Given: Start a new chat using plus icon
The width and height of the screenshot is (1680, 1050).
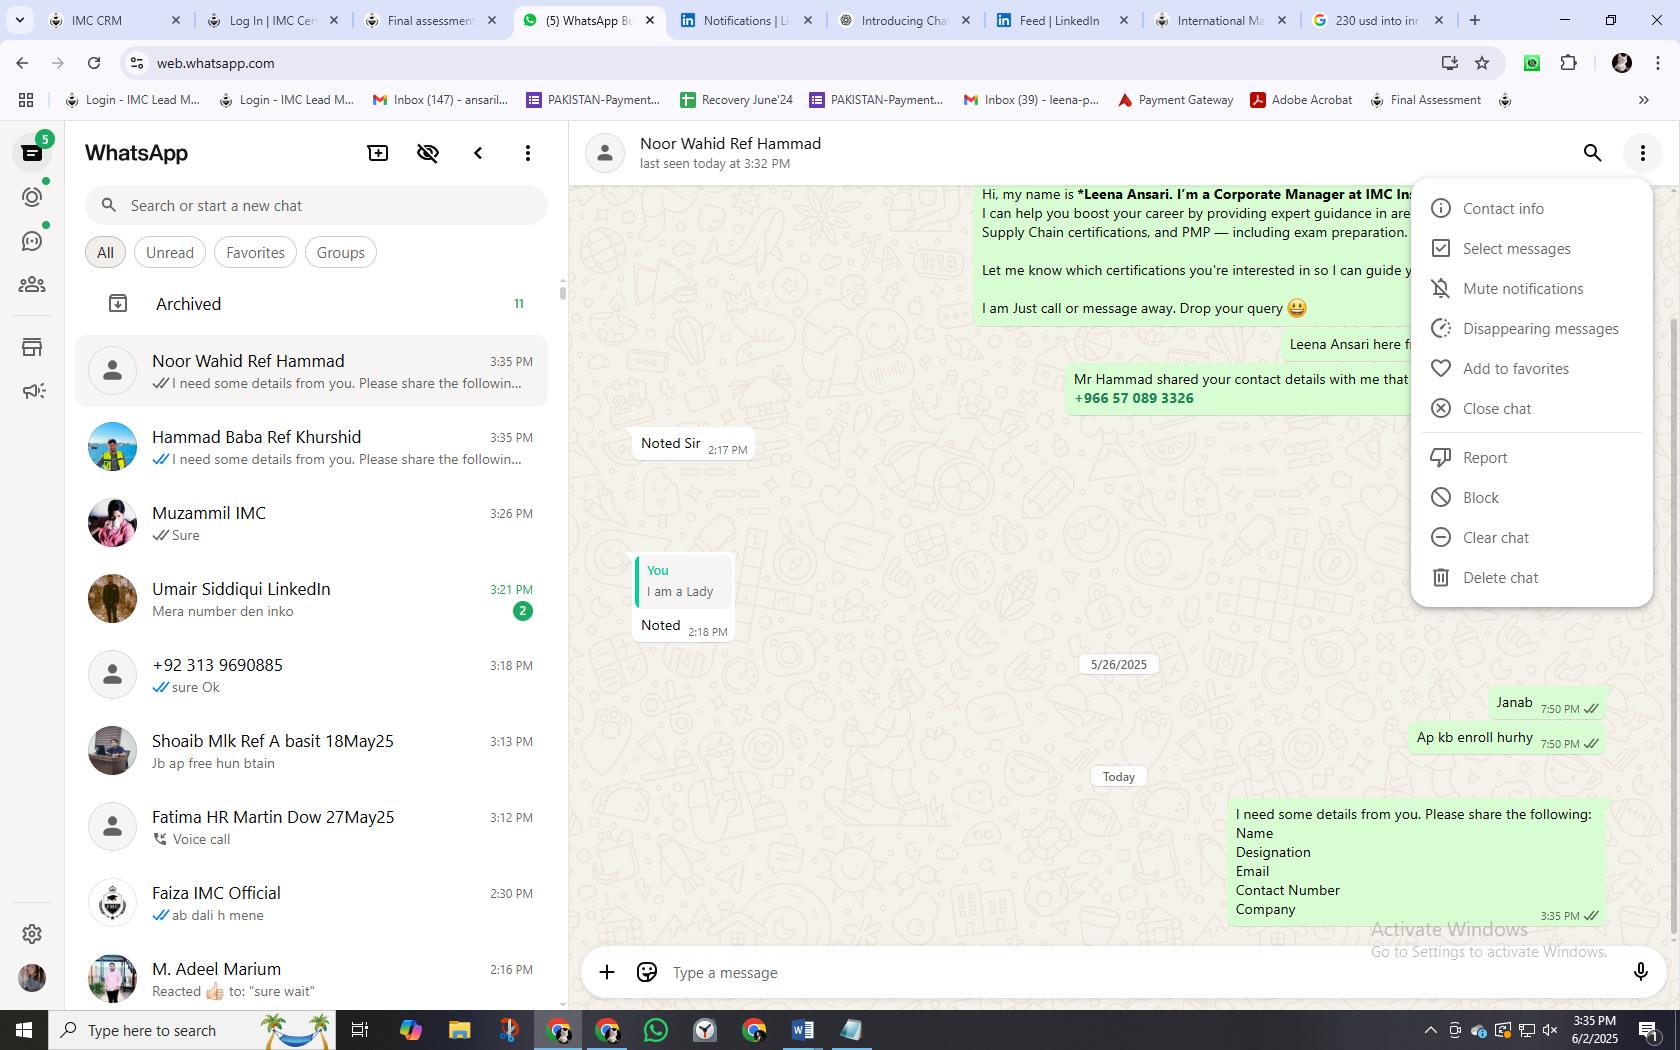Looking at the screenshot, I should point(378,153).
